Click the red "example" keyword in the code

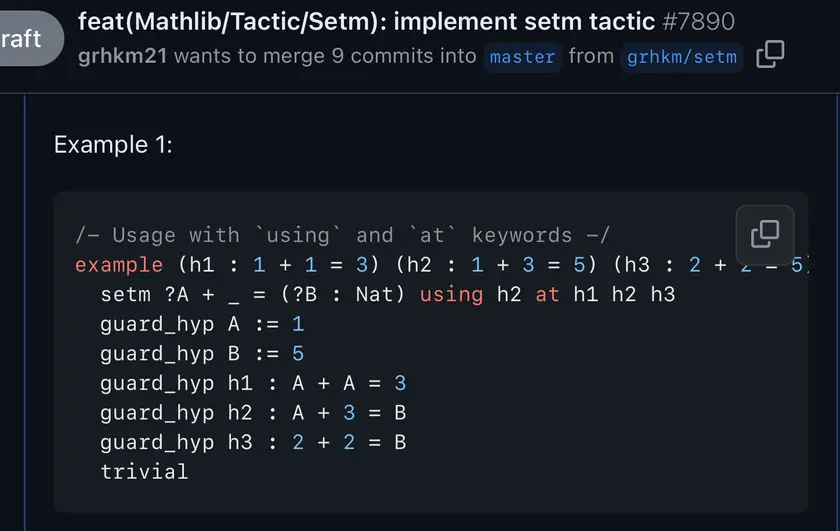point(119,265)
